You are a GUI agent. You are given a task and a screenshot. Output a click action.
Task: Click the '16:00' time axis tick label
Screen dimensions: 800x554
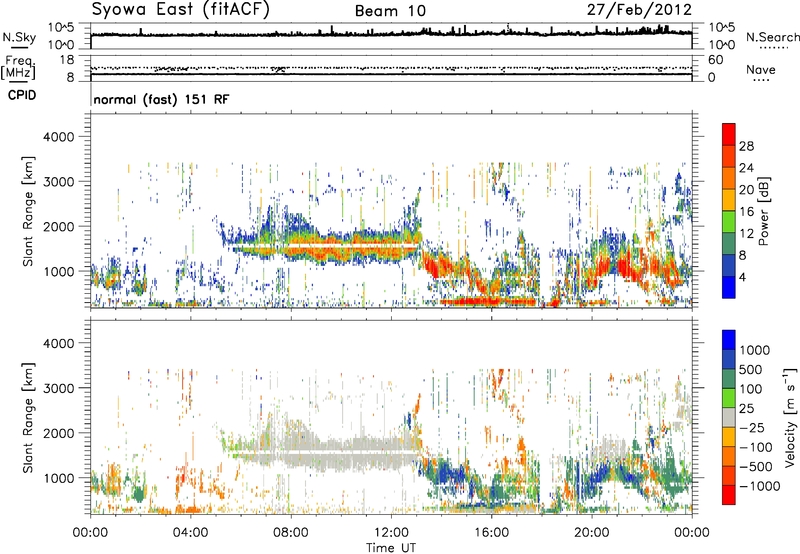point(491,533)
